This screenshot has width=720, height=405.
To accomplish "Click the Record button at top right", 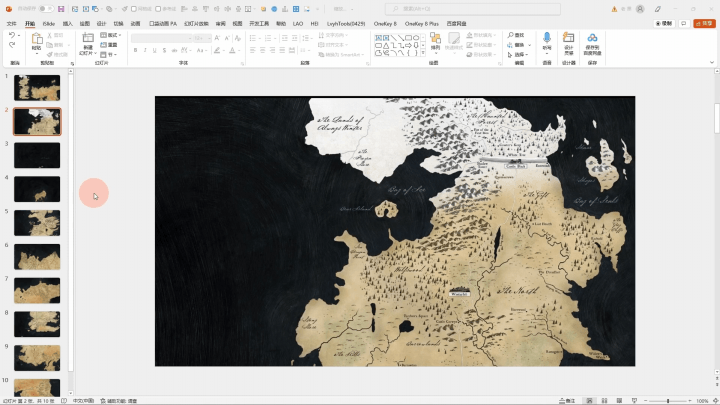I will tap(665, 22).
